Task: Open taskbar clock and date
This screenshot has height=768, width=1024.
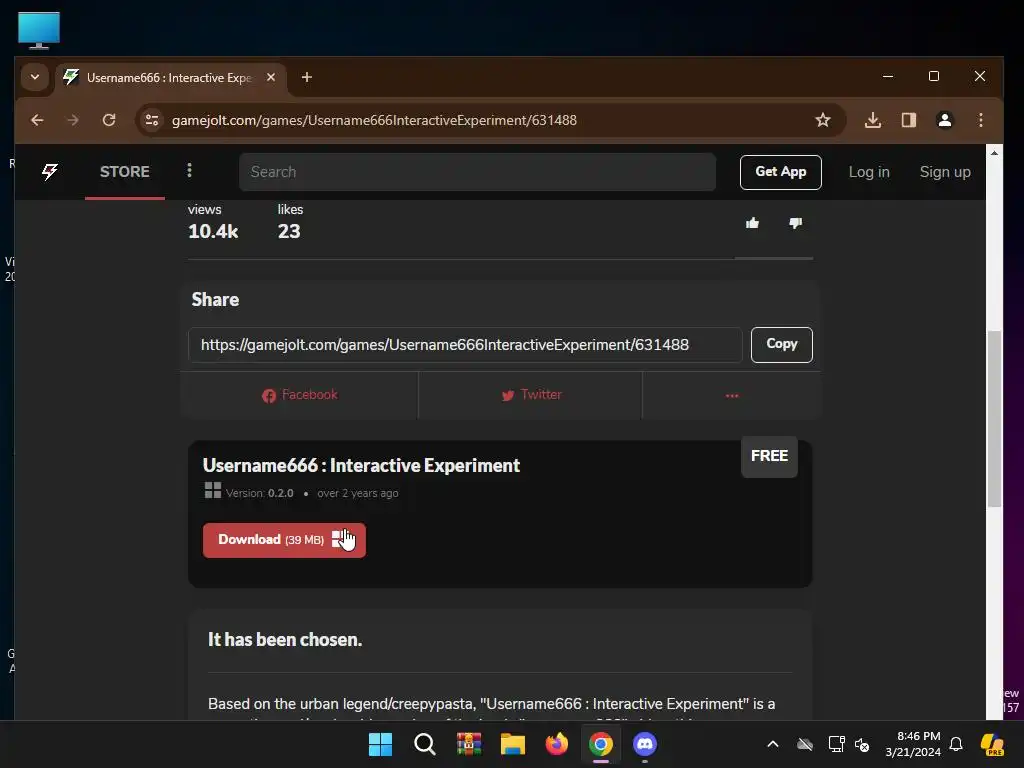Action: (x=913, y=744)
